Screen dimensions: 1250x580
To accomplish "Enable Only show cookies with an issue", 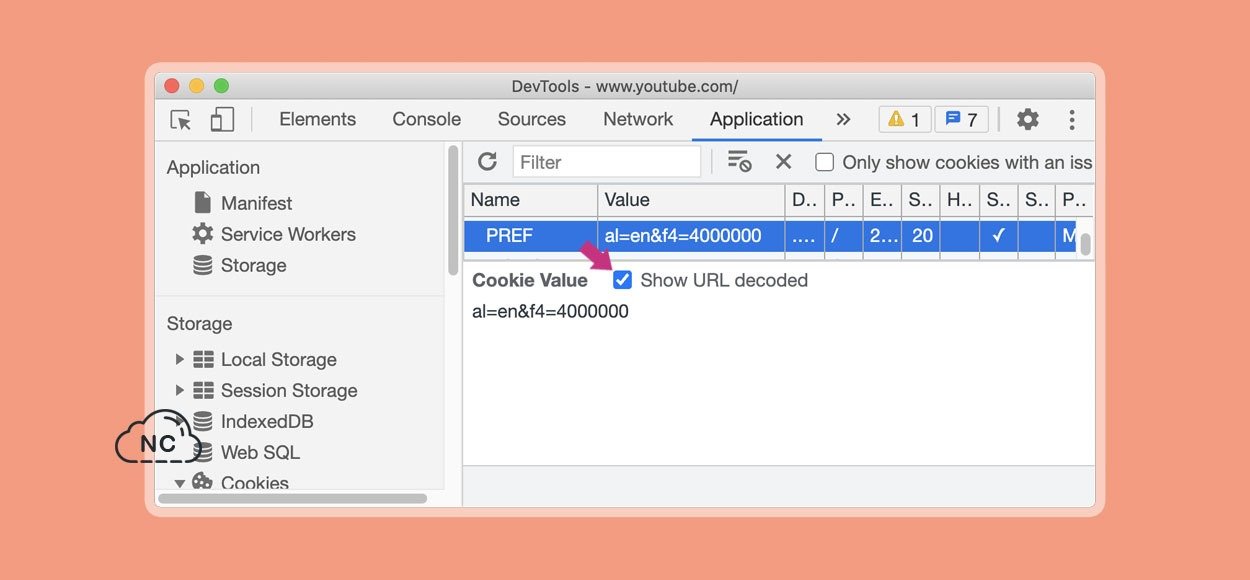I will click(824, 162).
